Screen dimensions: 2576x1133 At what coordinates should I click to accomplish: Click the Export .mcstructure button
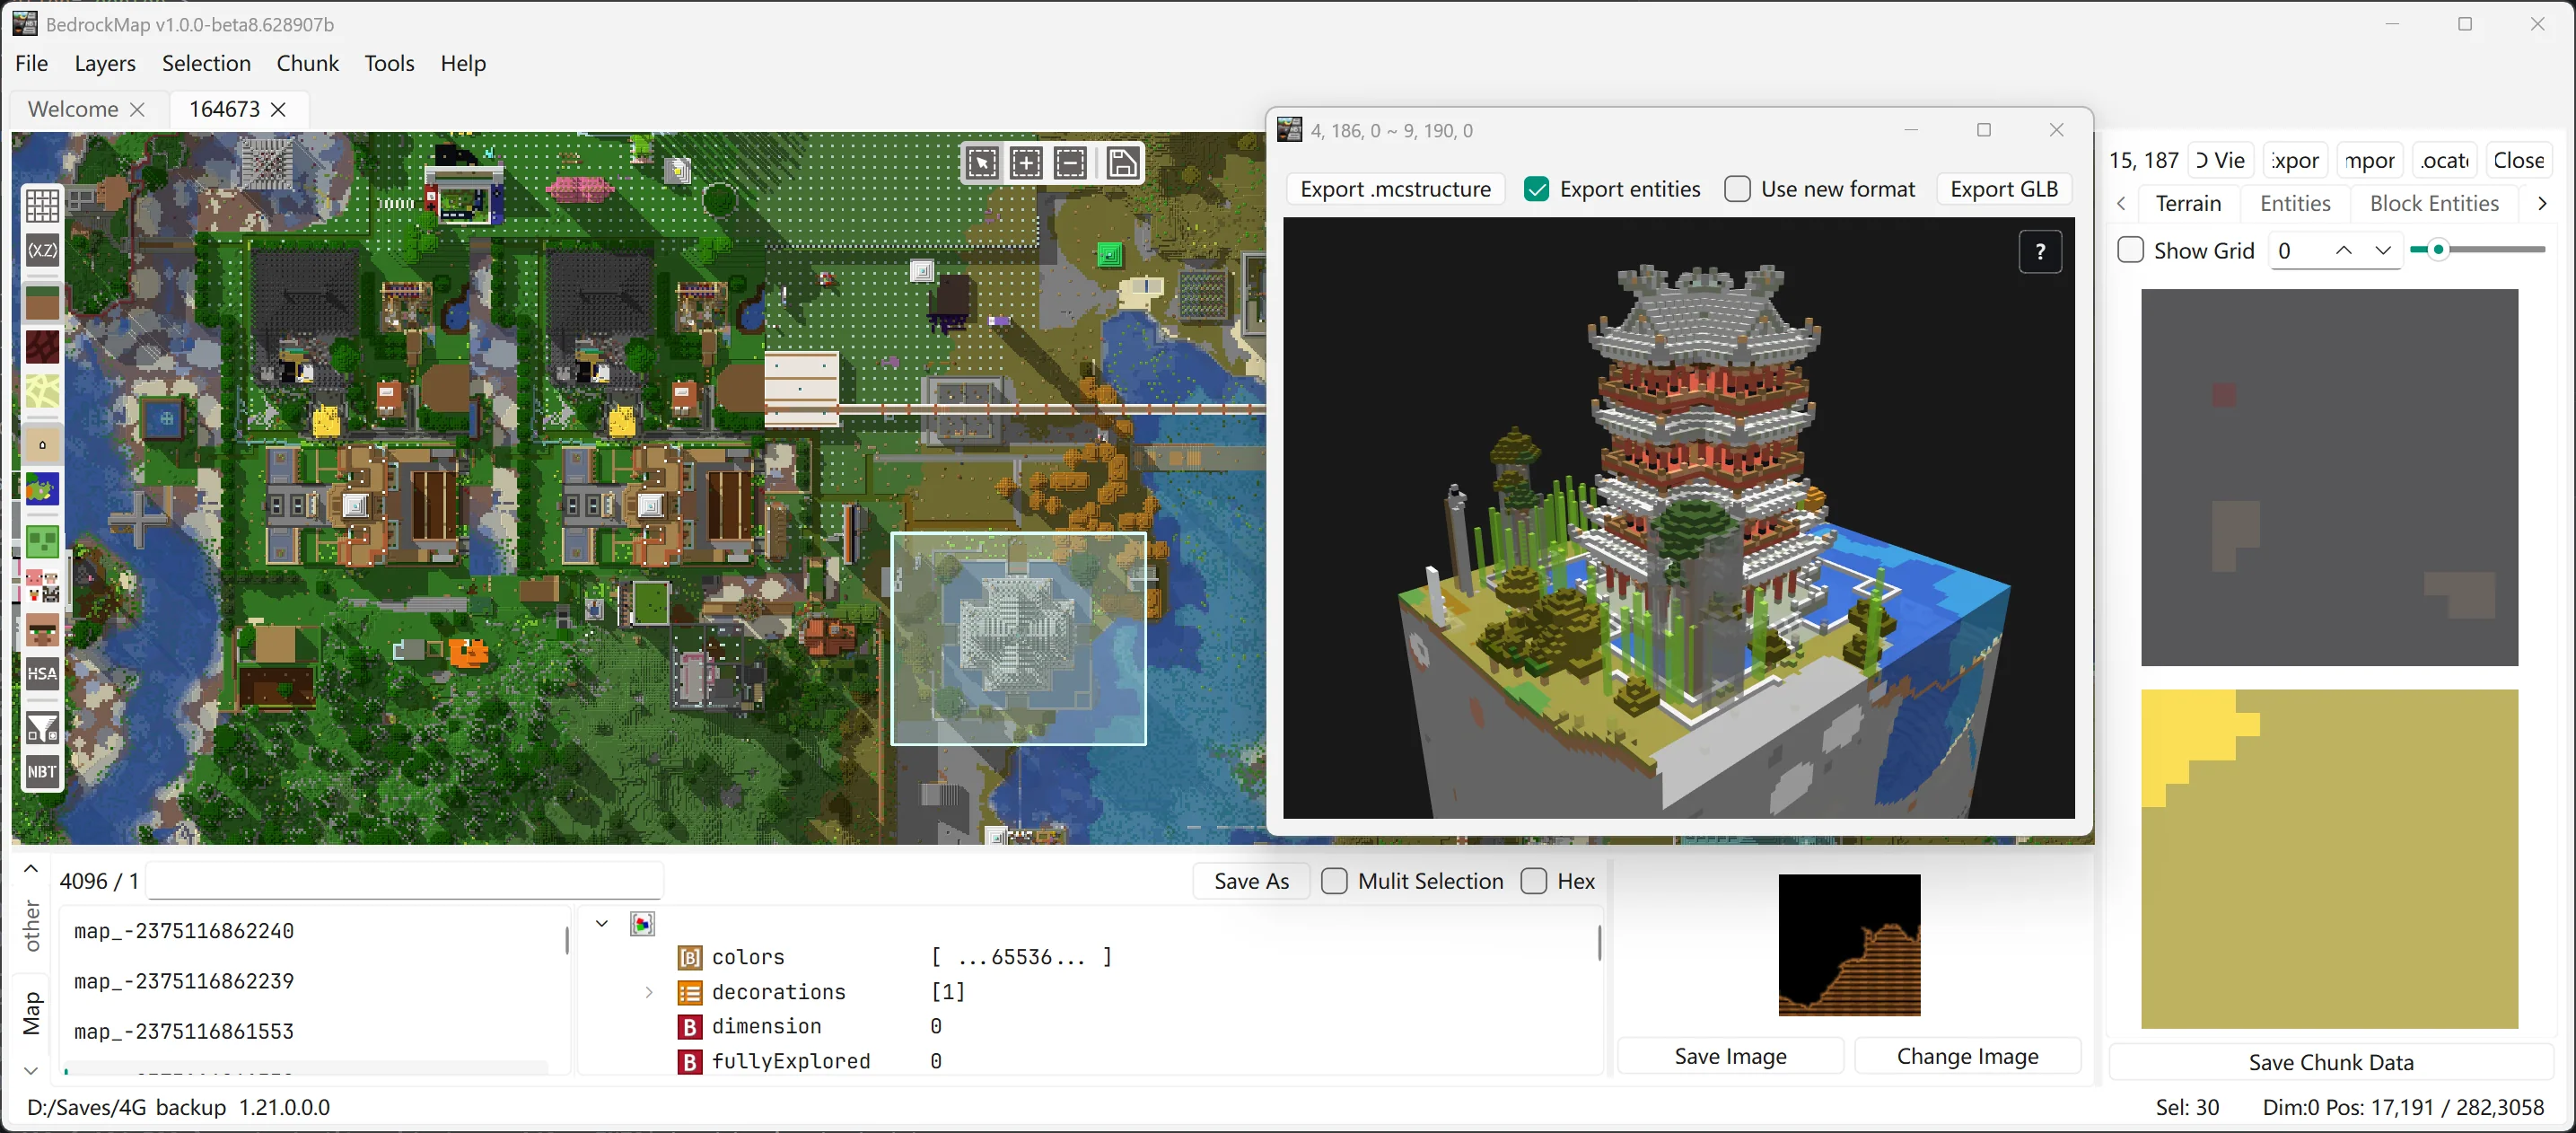pyautogui.click(x=1395, y=189)
